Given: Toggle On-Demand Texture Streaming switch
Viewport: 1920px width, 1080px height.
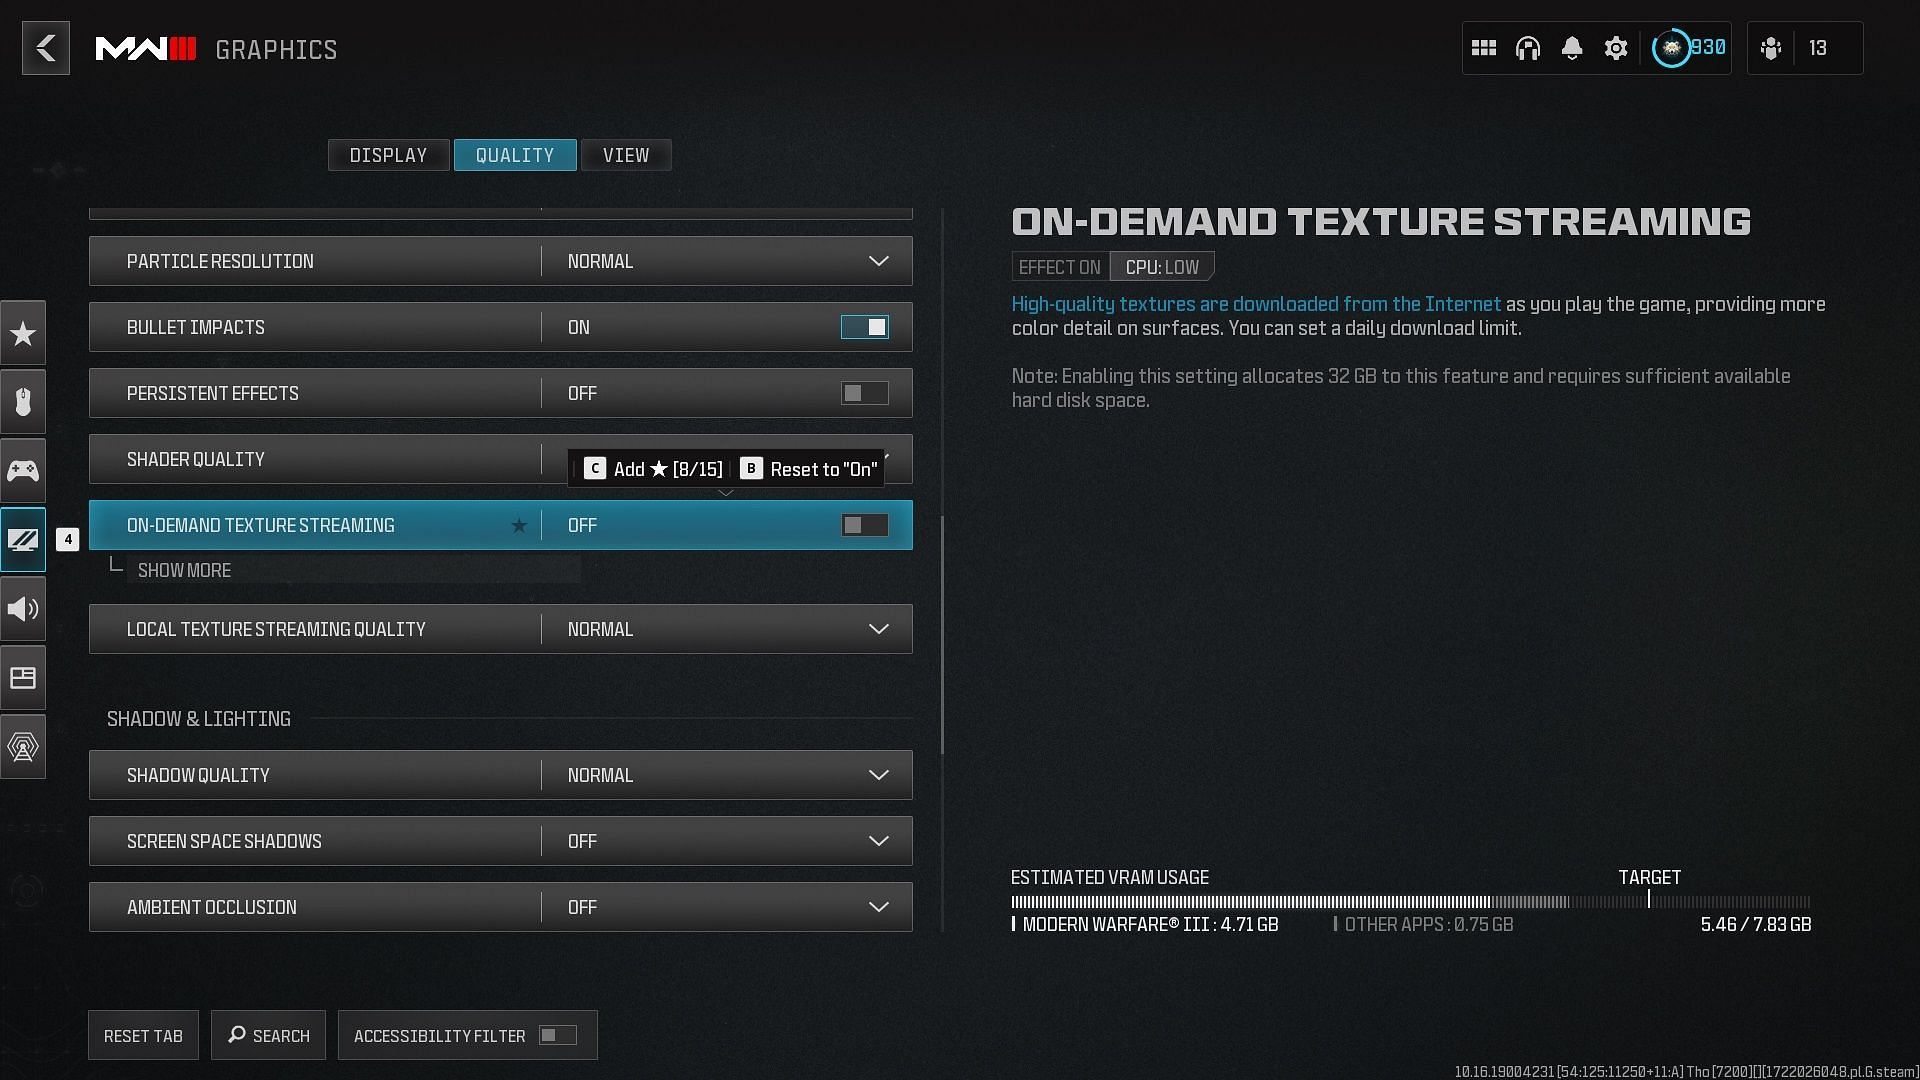Looking at the screenshot, I should tap(864, 524).
